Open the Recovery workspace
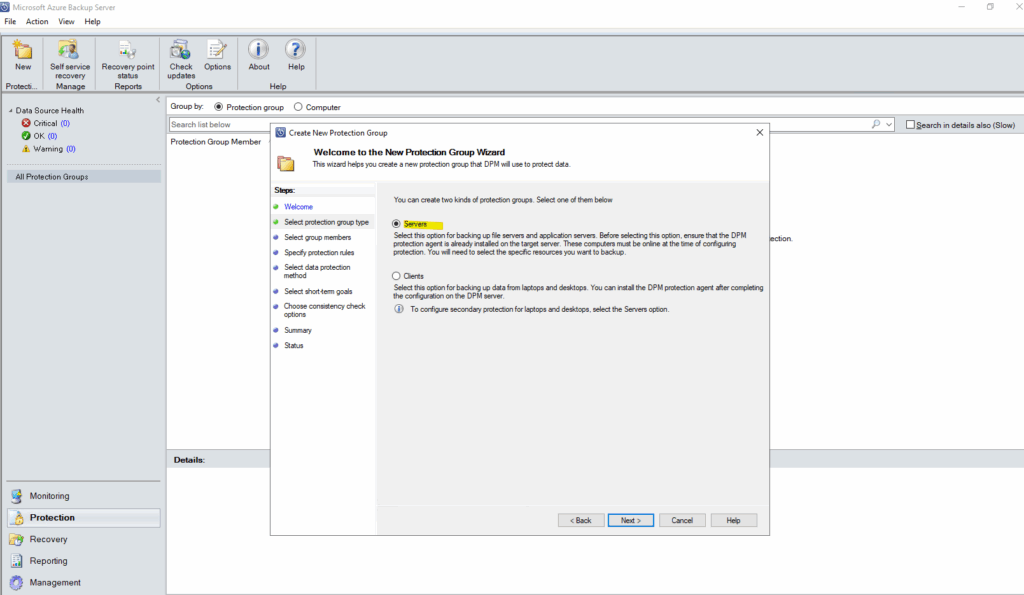This screenshot has width=1024, height=595. pos(48,539)
